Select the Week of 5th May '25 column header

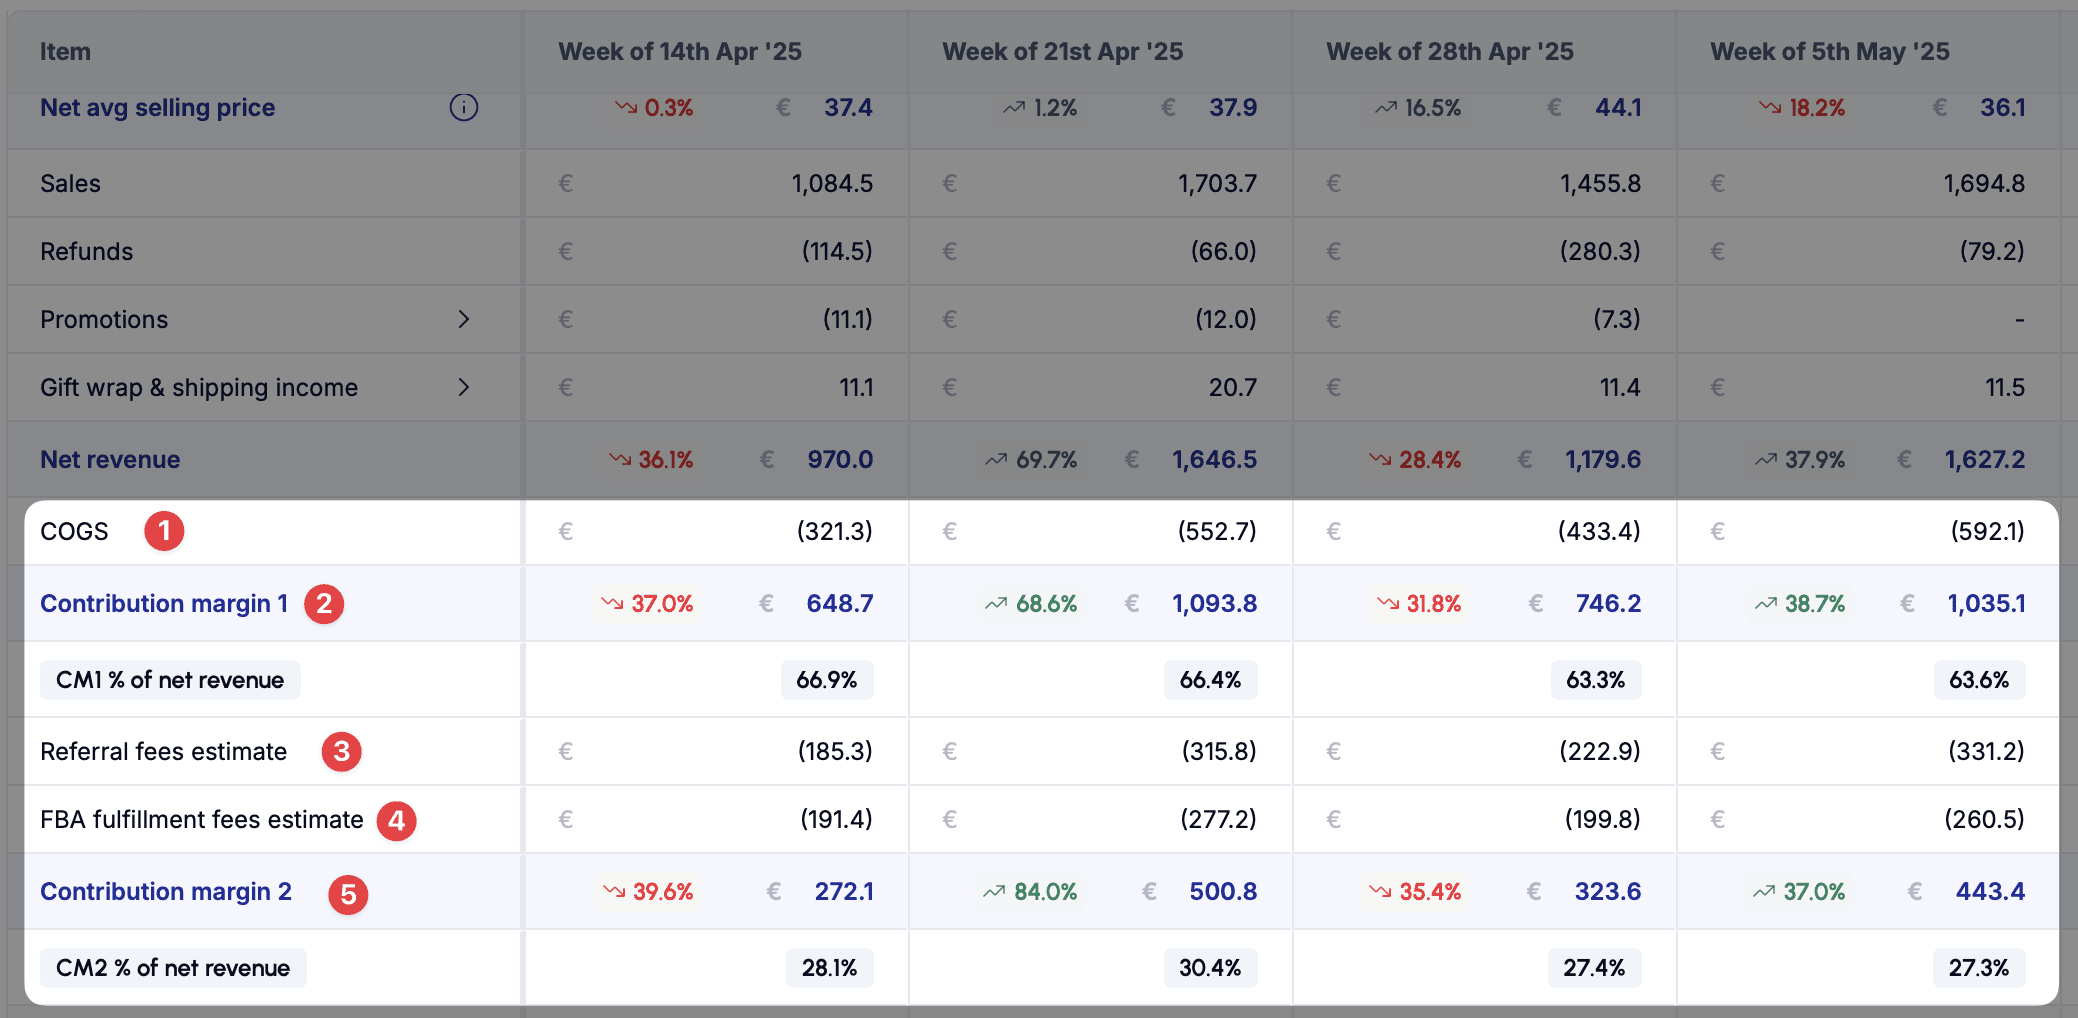pyautogui.click(x=1830, y=52)
